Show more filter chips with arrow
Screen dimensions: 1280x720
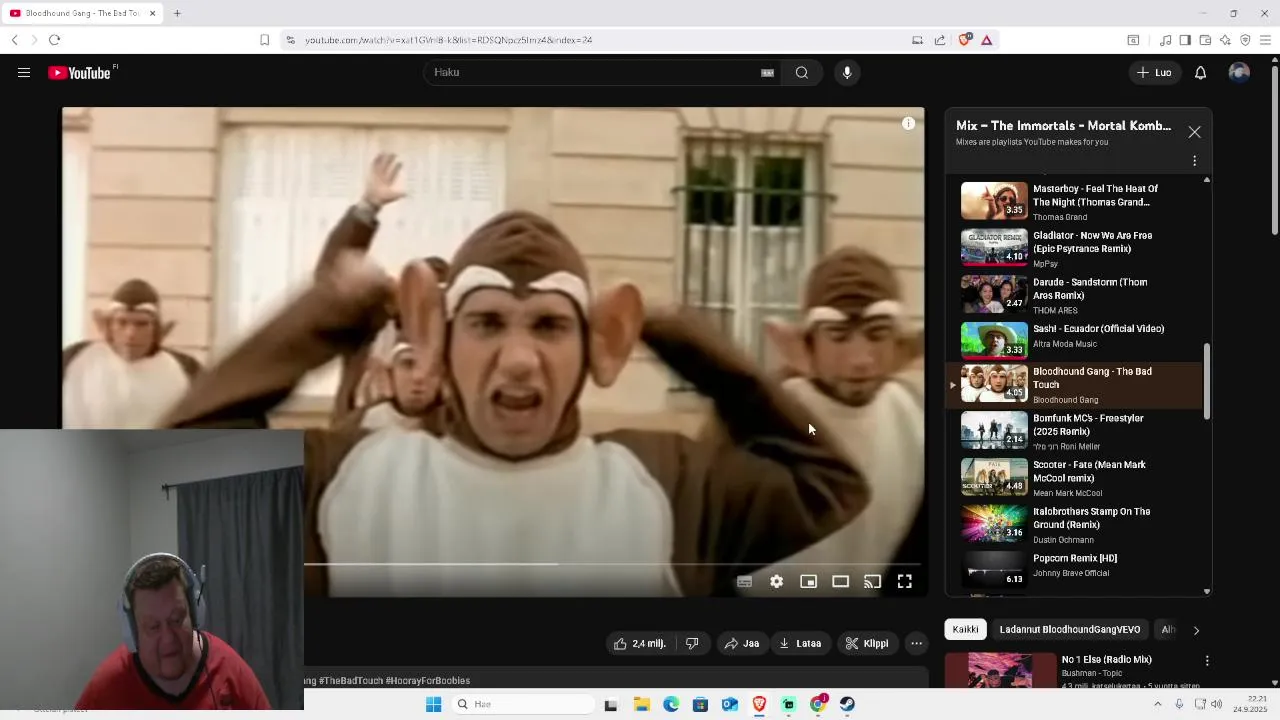coord(1196,630)
